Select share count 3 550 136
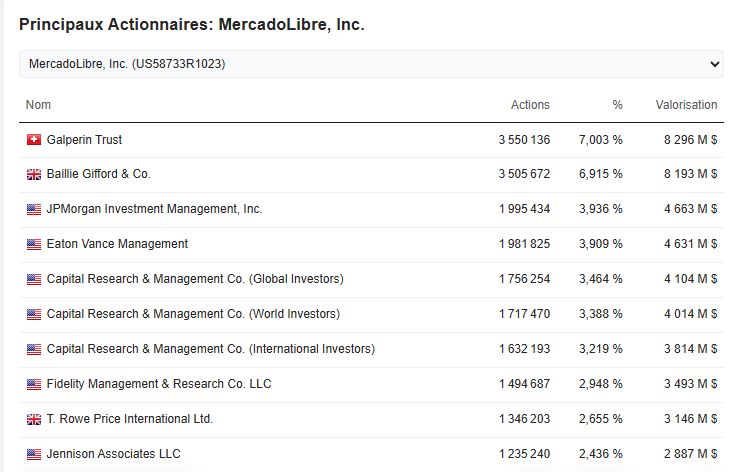 click(524, 140)
